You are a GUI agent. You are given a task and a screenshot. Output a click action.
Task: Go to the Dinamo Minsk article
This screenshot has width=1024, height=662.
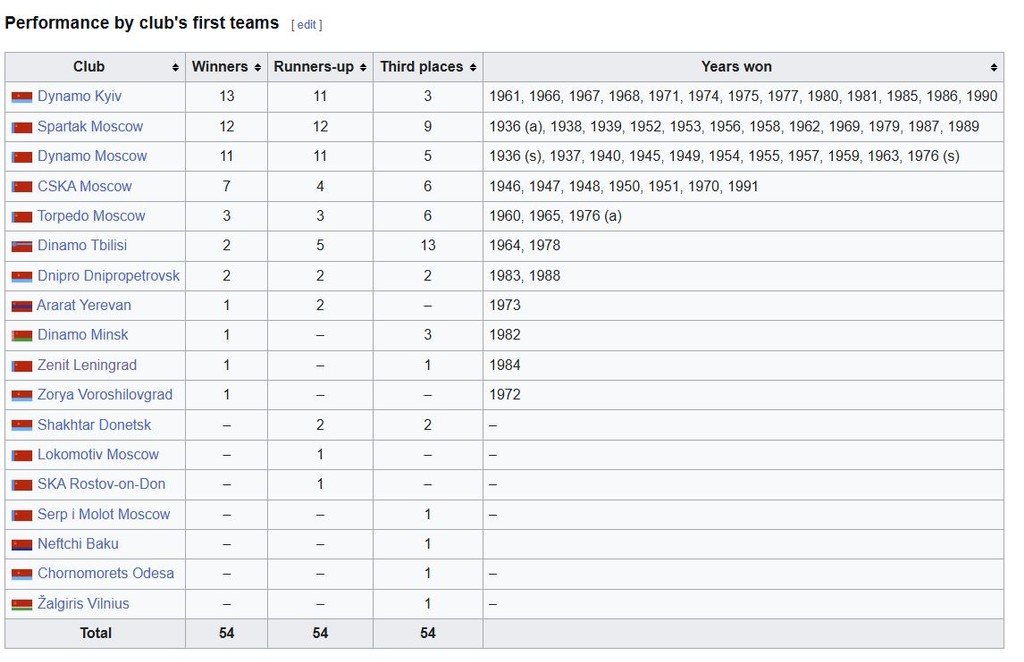coord(83,335)
